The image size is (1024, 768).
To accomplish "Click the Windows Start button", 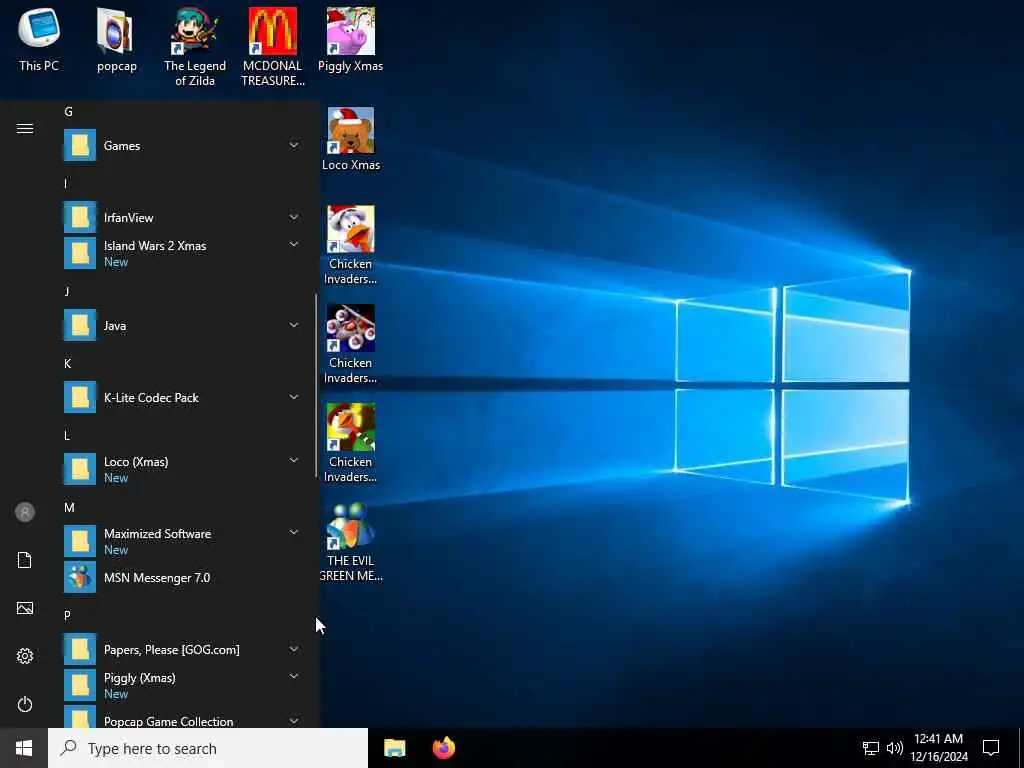I will click(x=24, y=748).
